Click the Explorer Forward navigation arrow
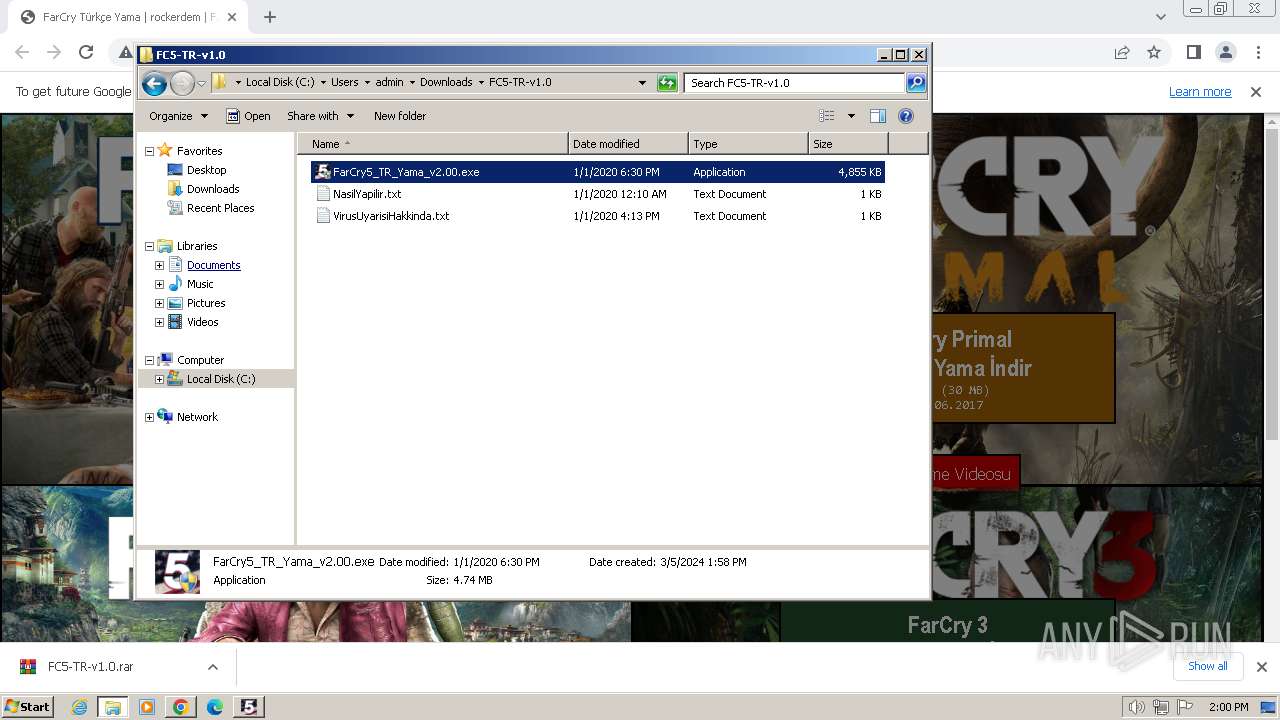The image size is (1280, 720). (182, 83)
